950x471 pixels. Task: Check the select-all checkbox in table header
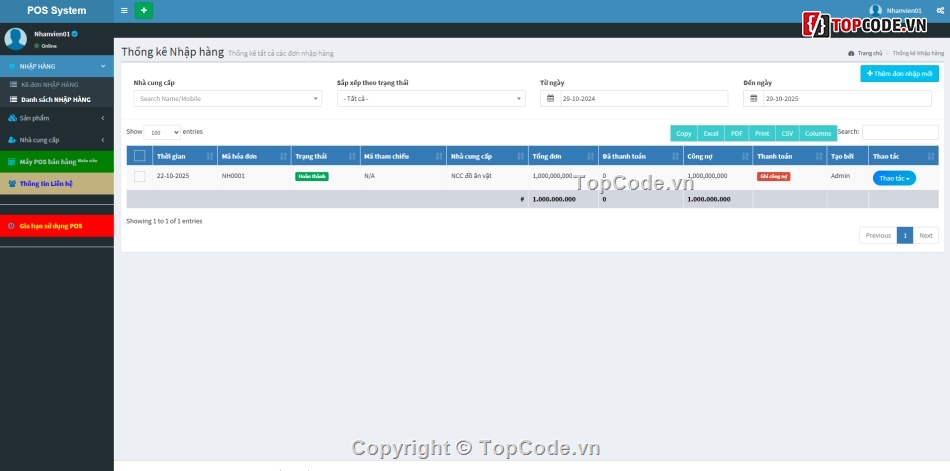(139, 156)
